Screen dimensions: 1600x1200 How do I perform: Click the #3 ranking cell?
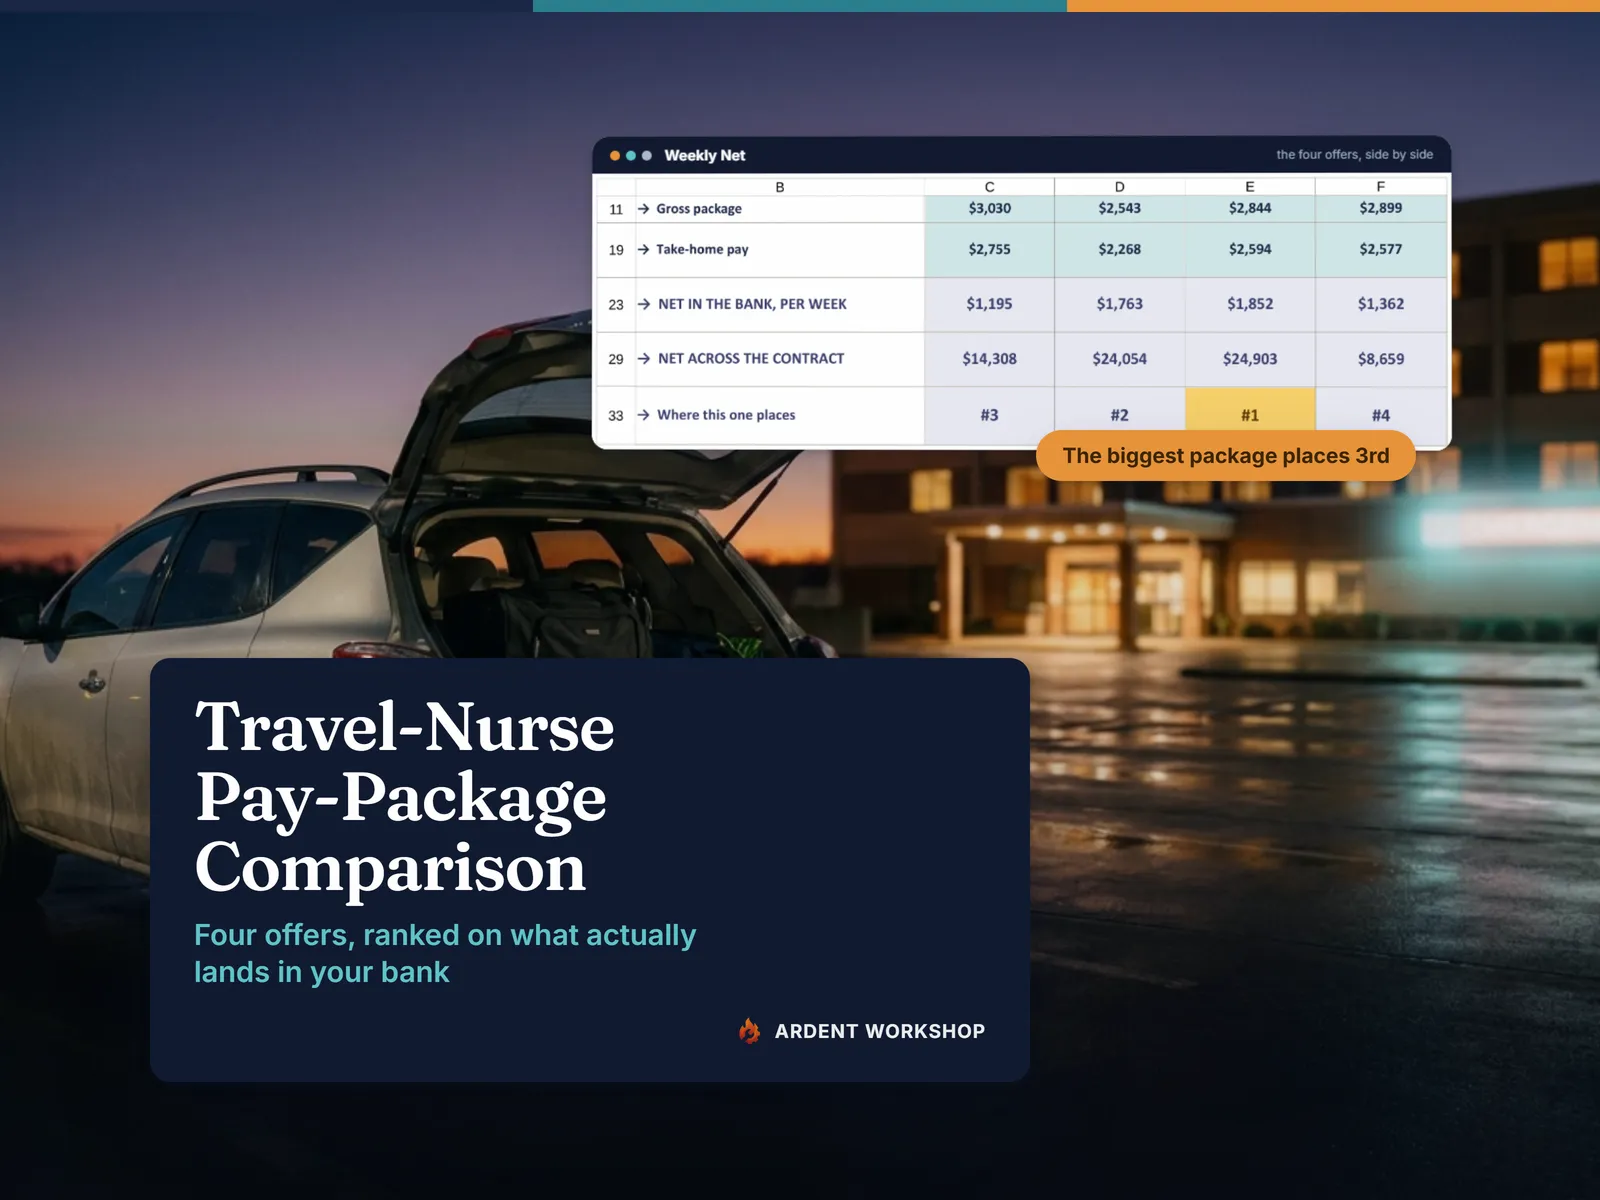989,415
